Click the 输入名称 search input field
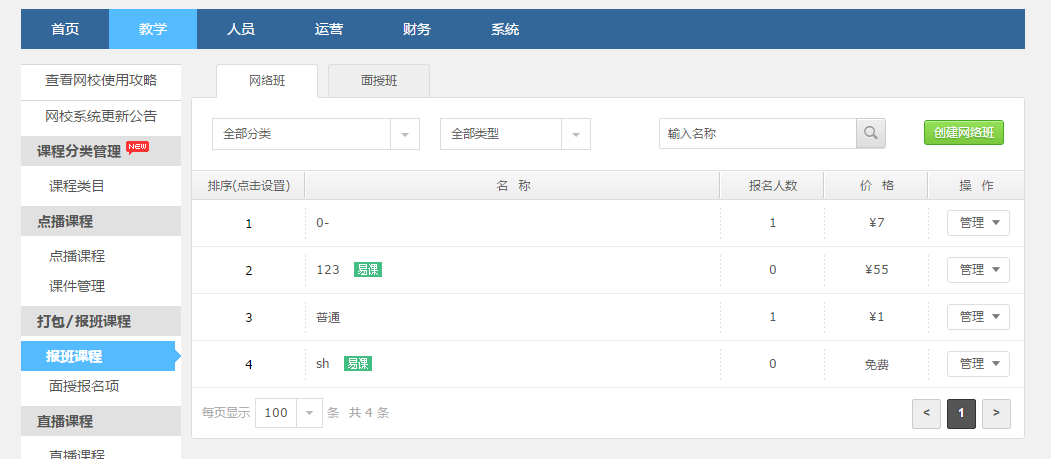The image size is (1051, 459). [x=757, y=133]
